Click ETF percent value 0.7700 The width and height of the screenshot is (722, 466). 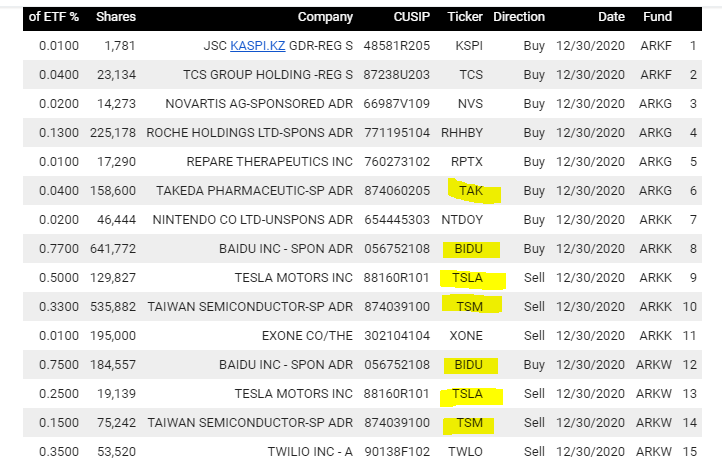pos(59,249)
